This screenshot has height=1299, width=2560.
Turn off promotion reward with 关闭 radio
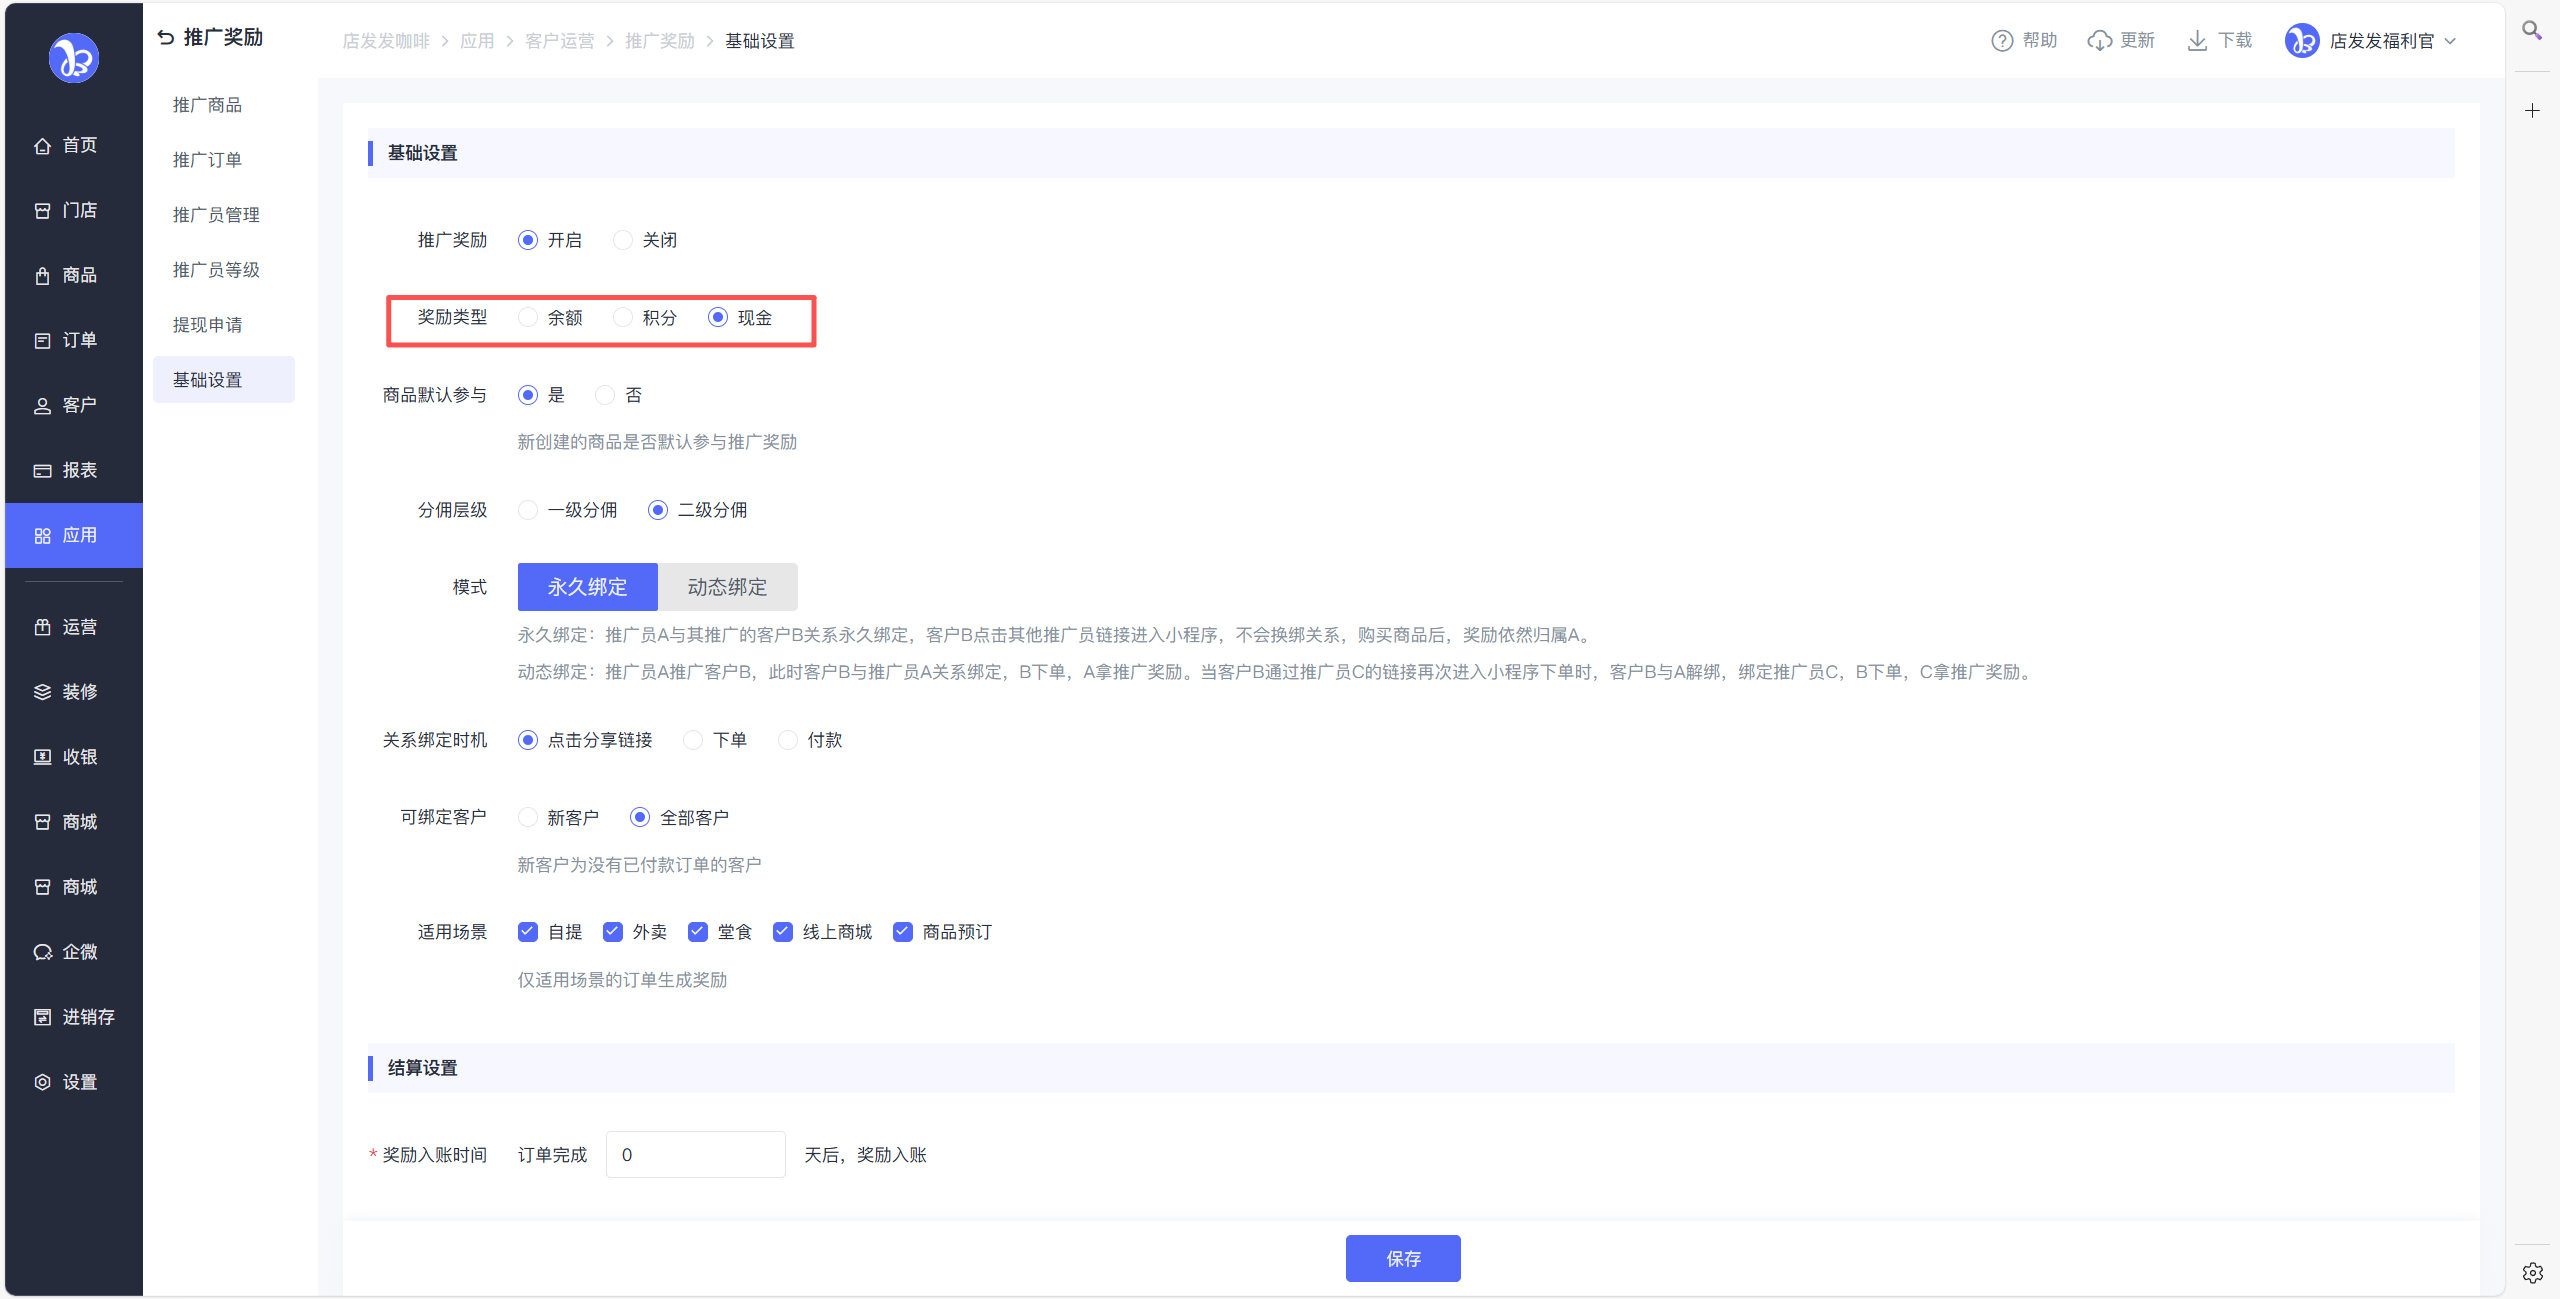pos(623,240)
